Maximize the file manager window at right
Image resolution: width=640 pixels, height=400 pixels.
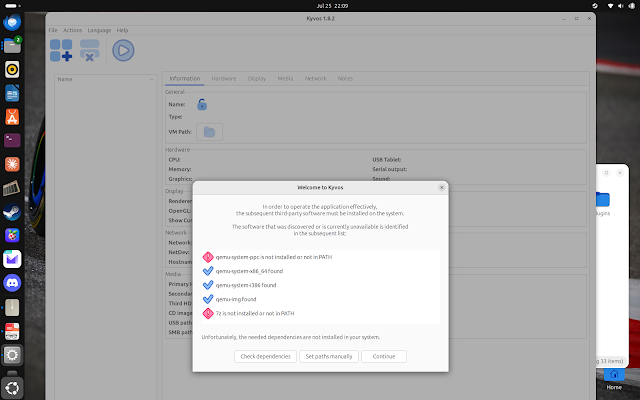click(x=606, y=173)
